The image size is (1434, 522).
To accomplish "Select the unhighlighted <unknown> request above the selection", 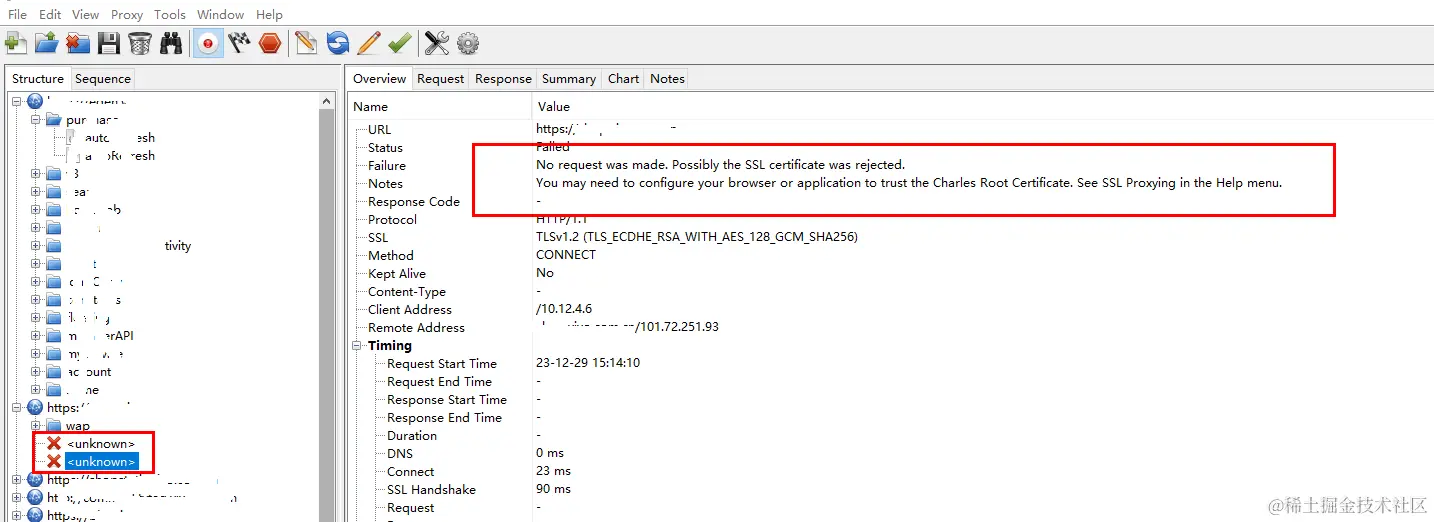I will pos(101,444).
